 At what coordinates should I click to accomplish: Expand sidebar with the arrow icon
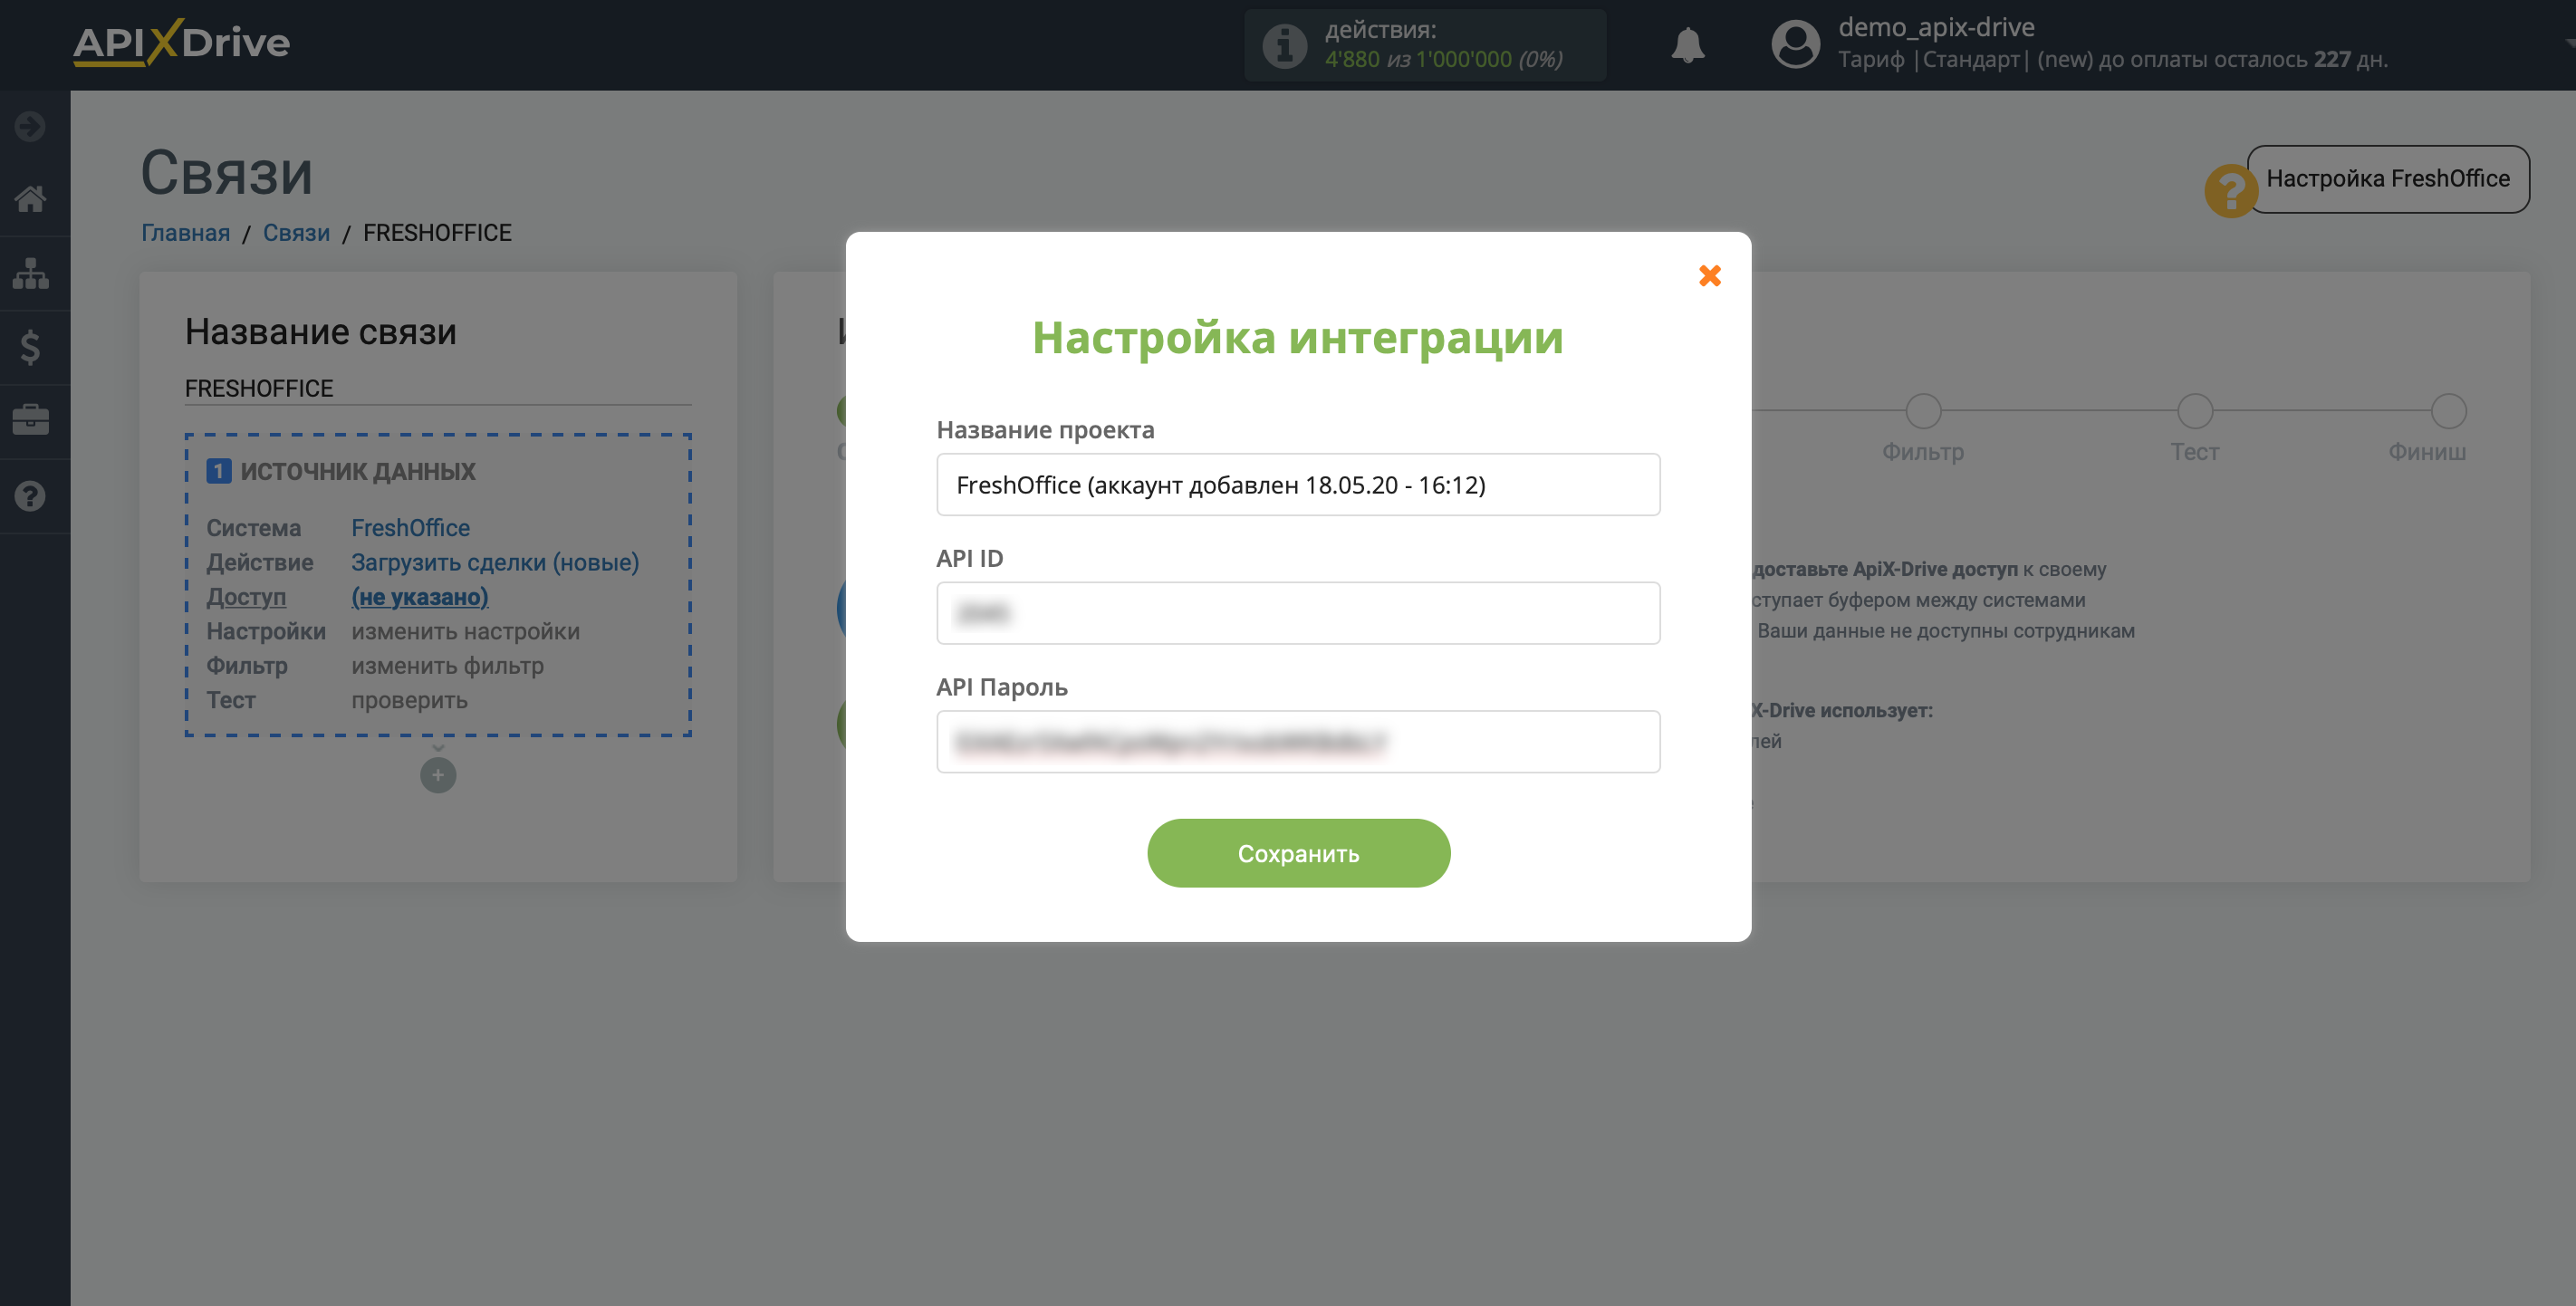point(30,126)
